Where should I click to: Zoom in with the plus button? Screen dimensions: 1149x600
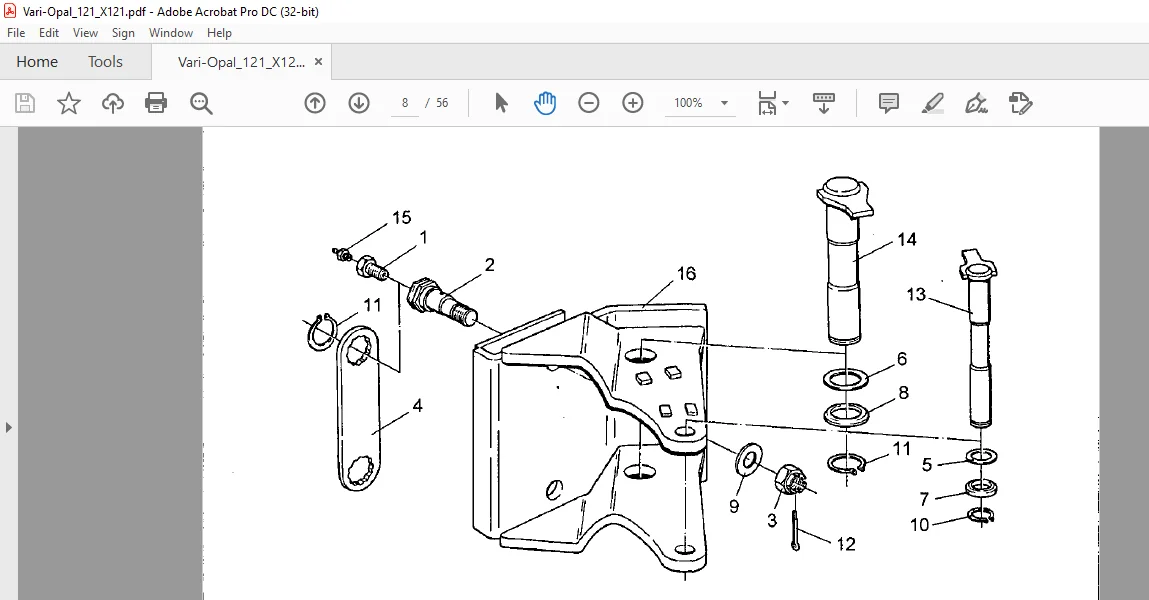pos(632,103)
